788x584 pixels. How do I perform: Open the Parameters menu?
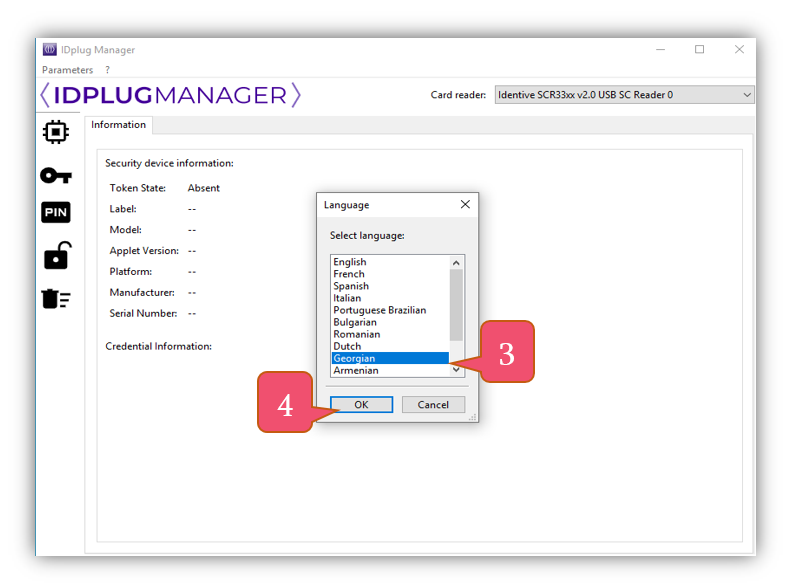pyautogui.click(x=67, y=70)
